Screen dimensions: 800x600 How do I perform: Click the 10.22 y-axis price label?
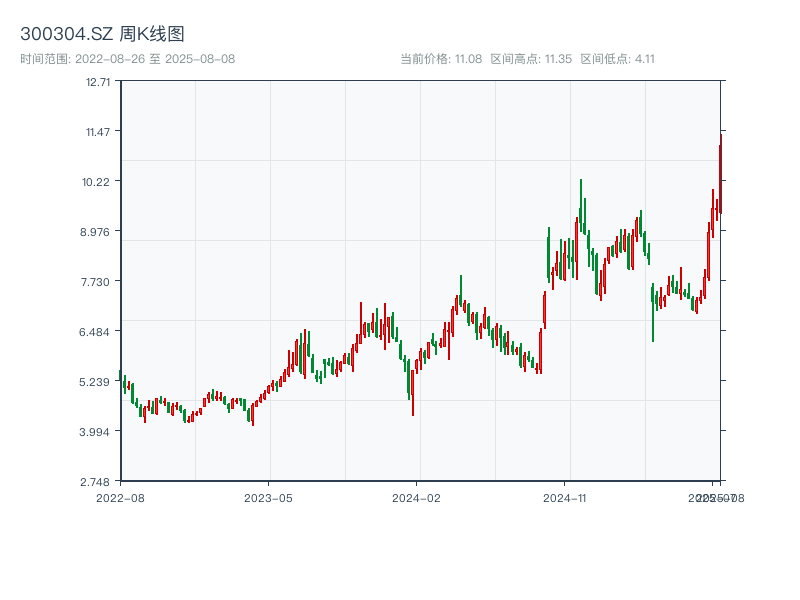click(97, 182)
